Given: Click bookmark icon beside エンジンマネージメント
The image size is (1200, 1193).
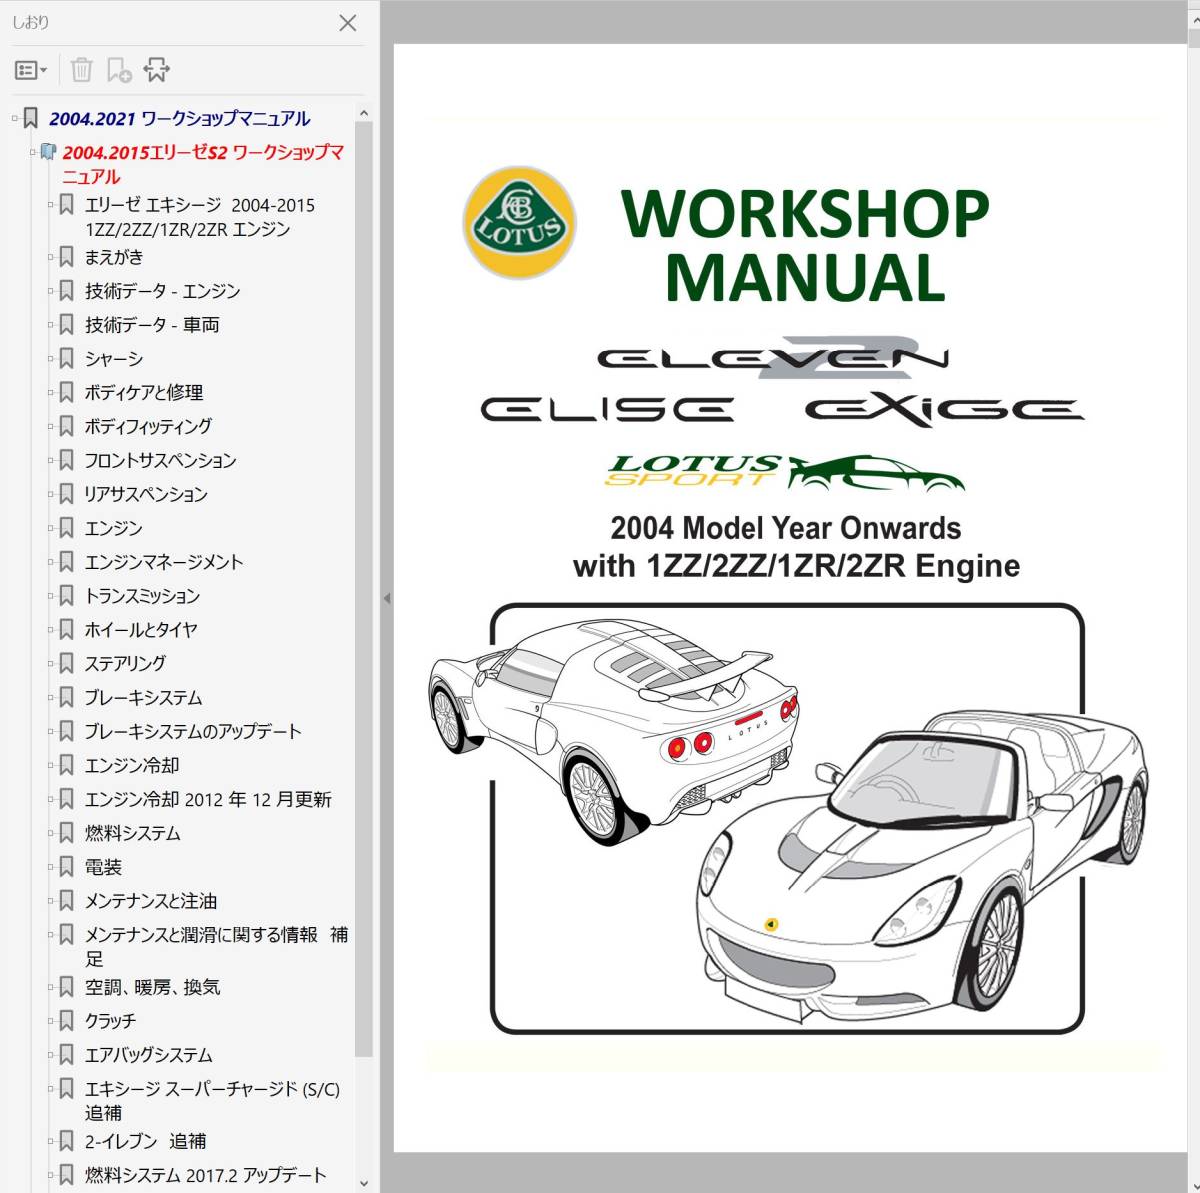Looking at the screenshot, I should pyautogui.click(x=67, y=562).
